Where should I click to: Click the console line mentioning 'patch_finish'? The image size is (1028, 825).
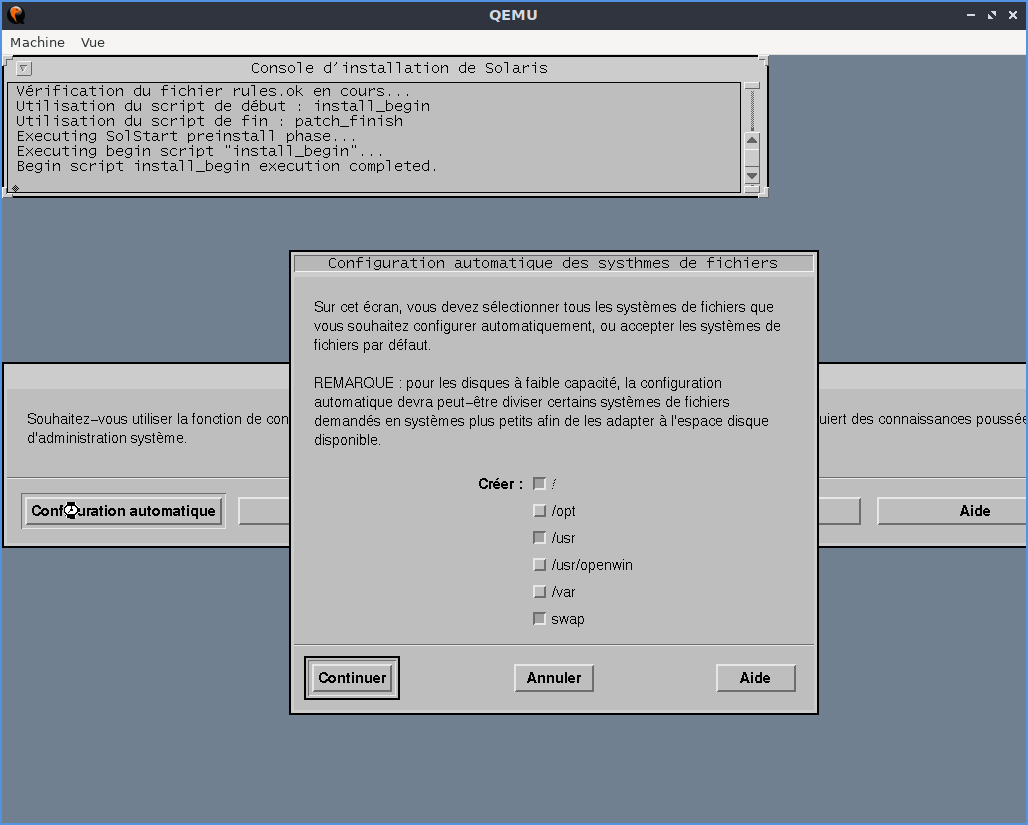[210, 121]
